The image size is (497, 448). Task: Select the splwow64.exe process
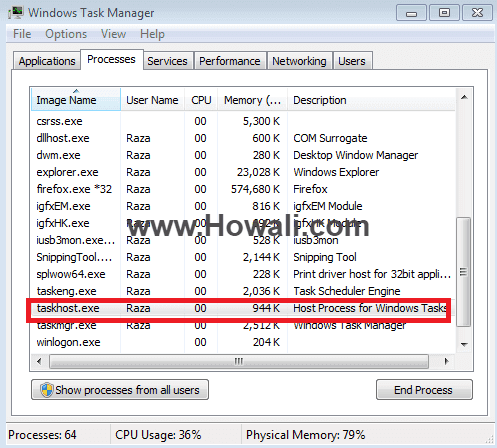(x=243, y=274)
